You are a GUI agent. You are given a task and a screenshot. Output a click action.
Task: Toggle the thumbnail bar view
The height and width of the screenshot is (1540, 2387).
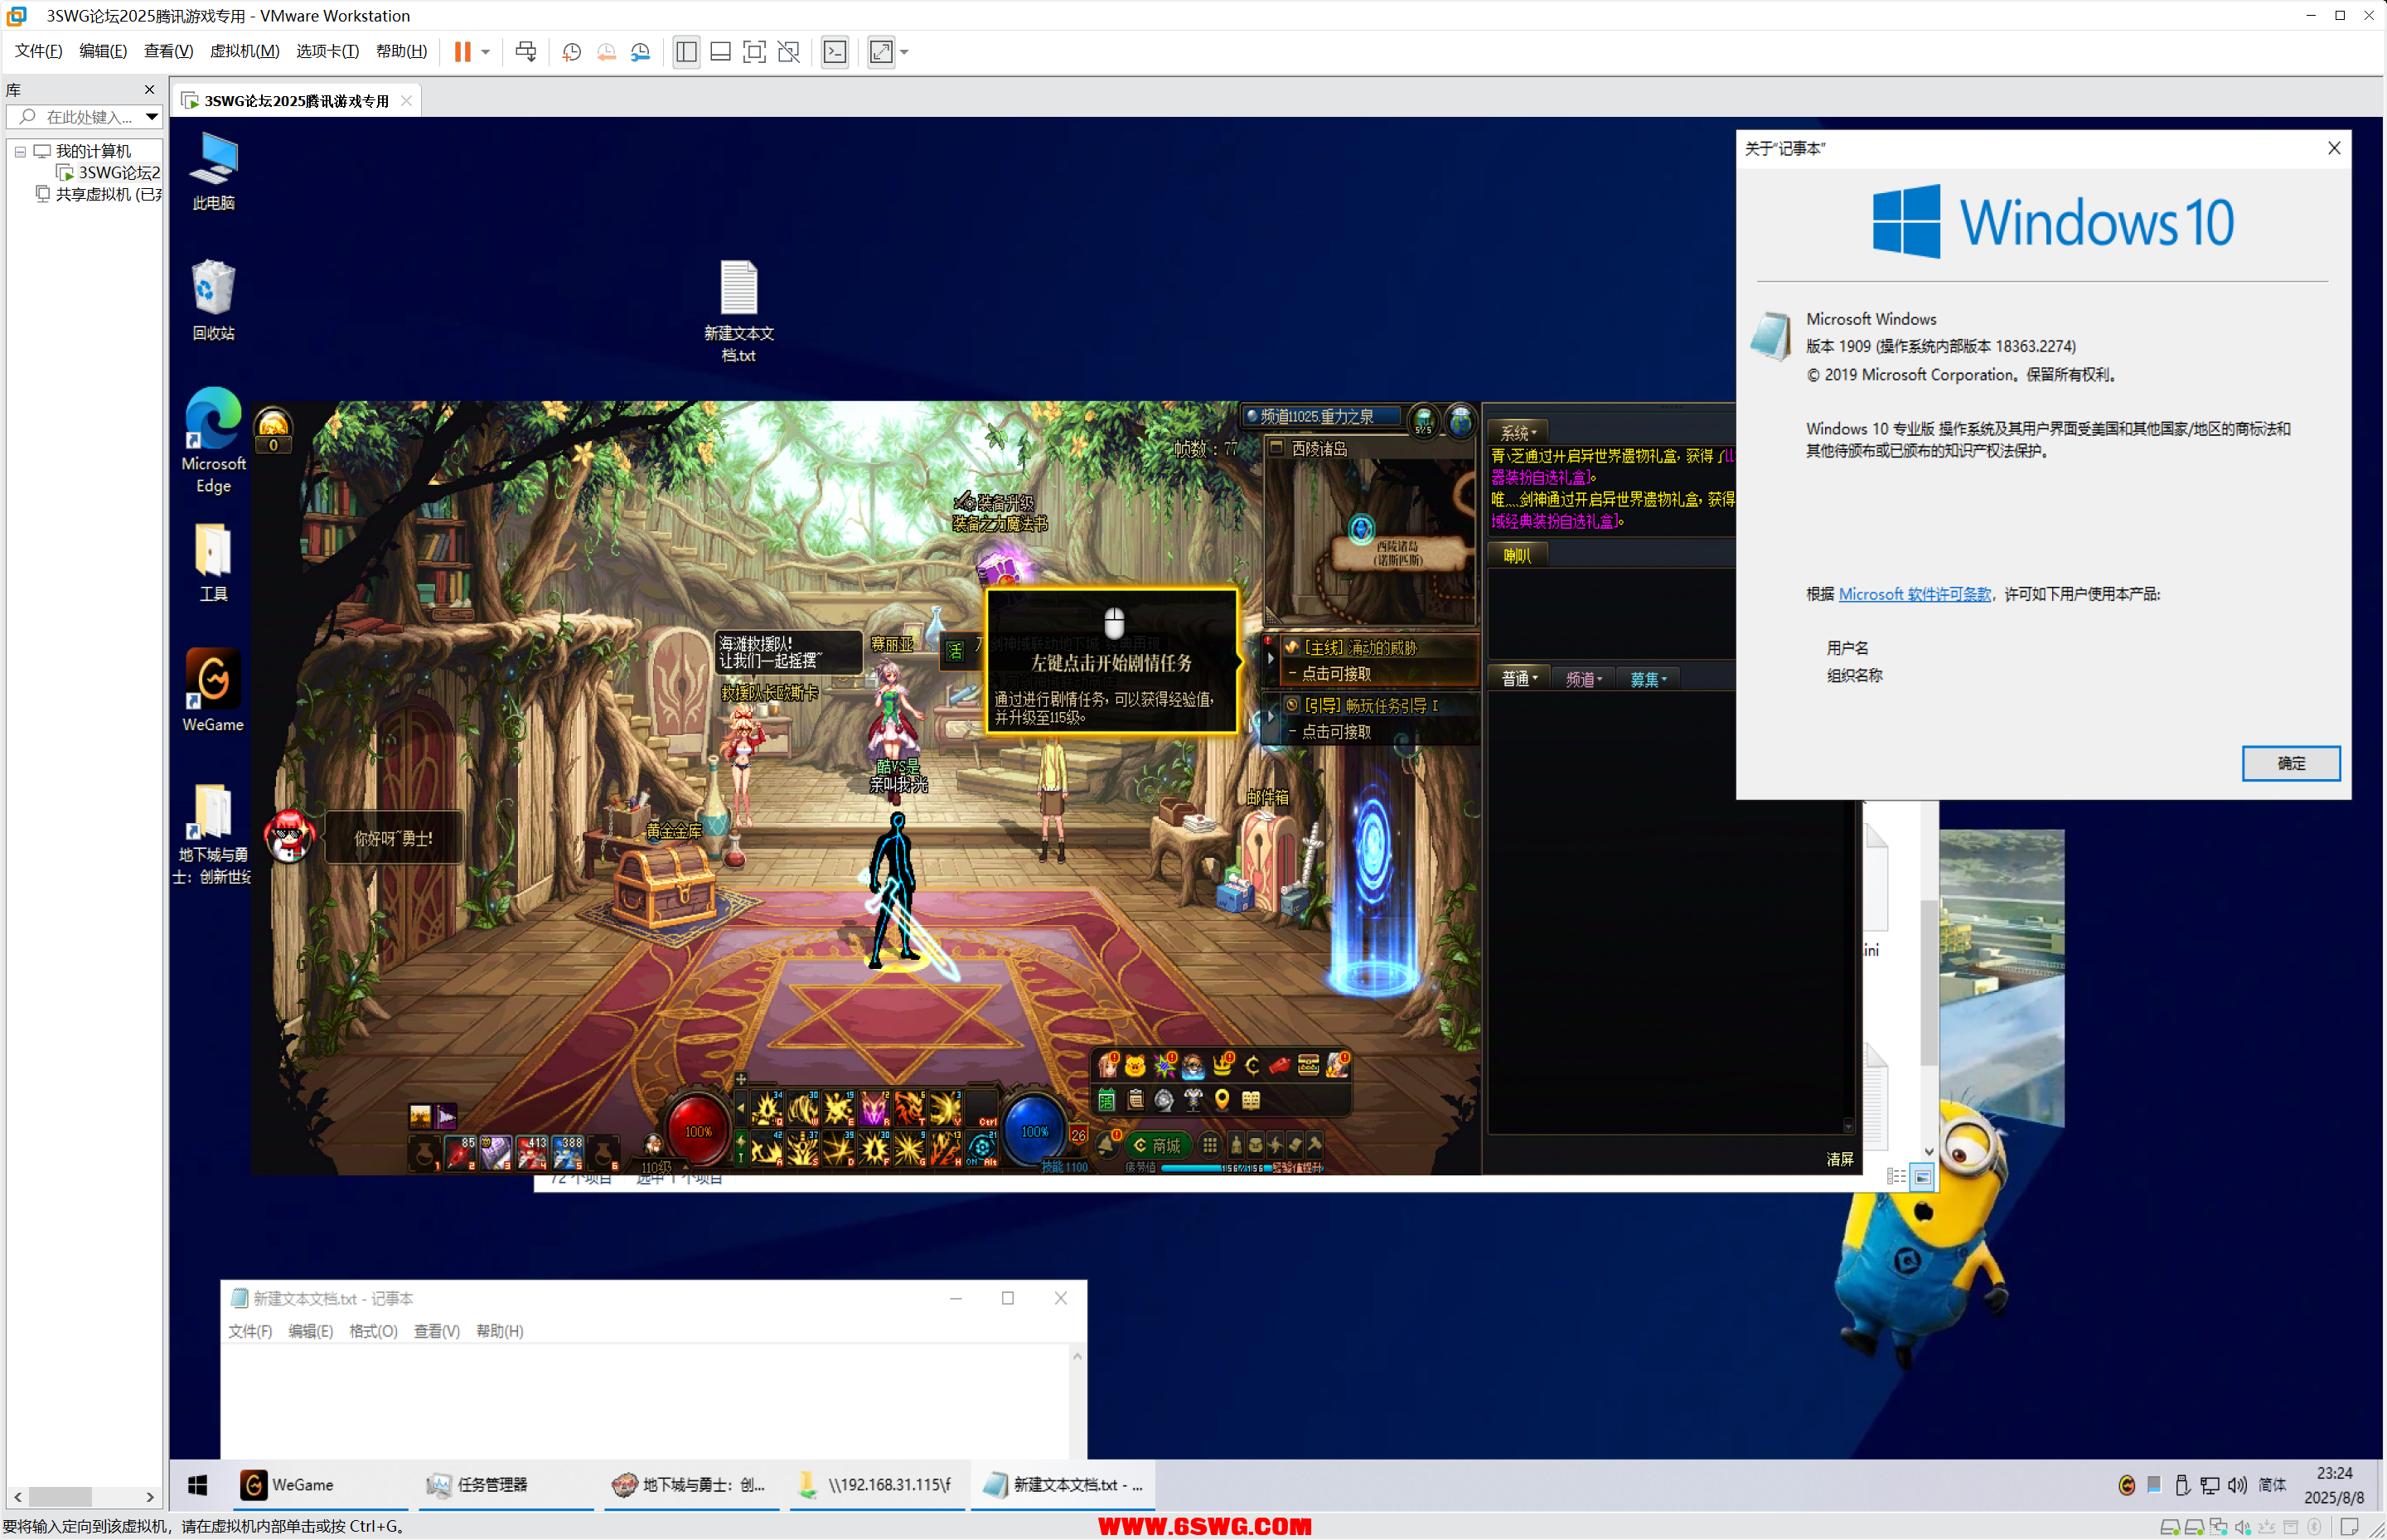(720, 52)
